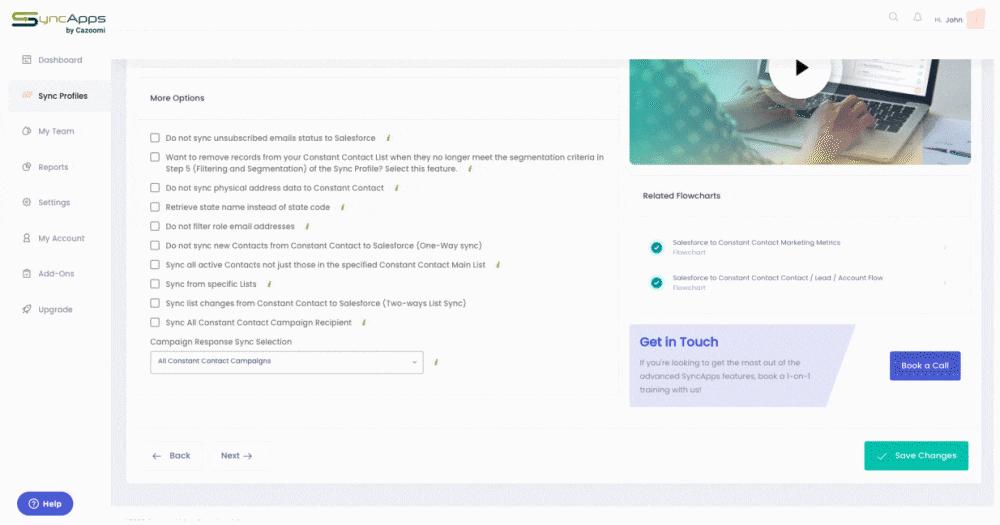Viewport: 1000px width, 525px height.
Task: Click Save Changes button
Action: click(x=916, y=456)
